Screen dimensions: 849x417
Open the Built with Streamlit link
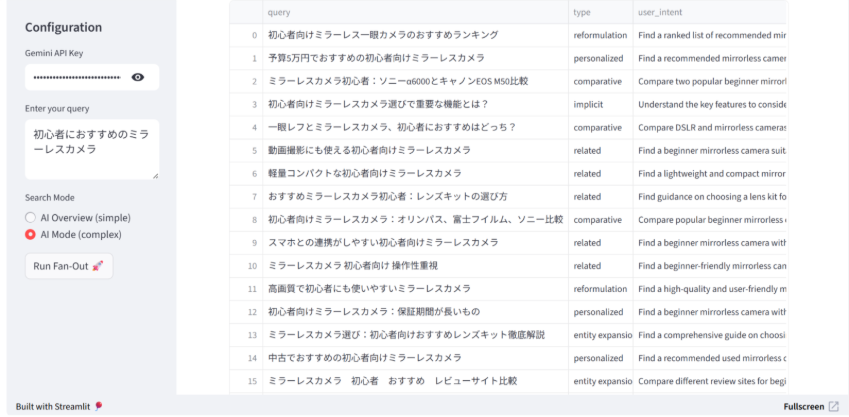click(53, 407)
